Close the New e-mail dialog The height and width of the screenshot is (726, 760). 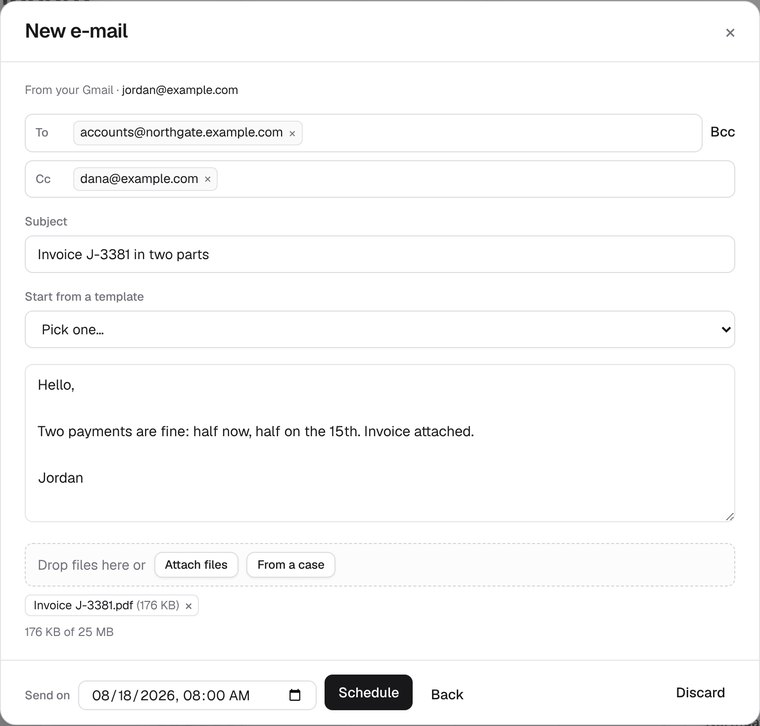(729, 32)
